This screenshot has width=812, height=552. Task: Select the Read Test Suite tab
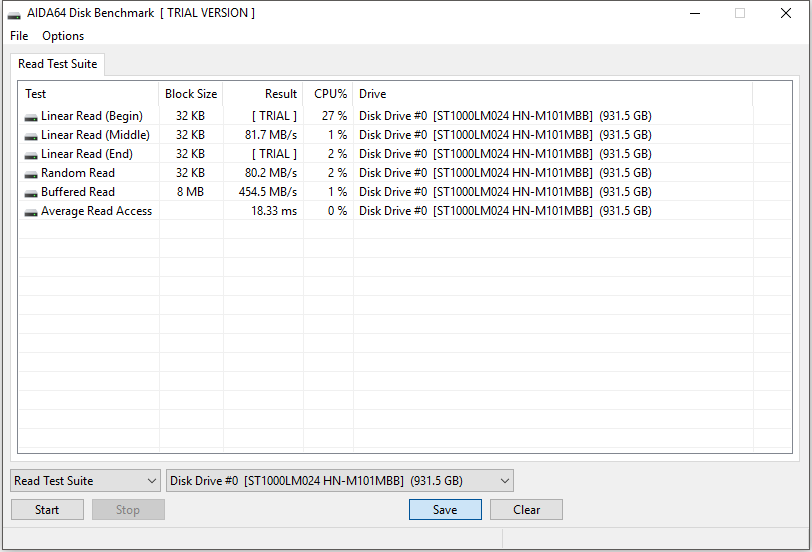[57, 64]
